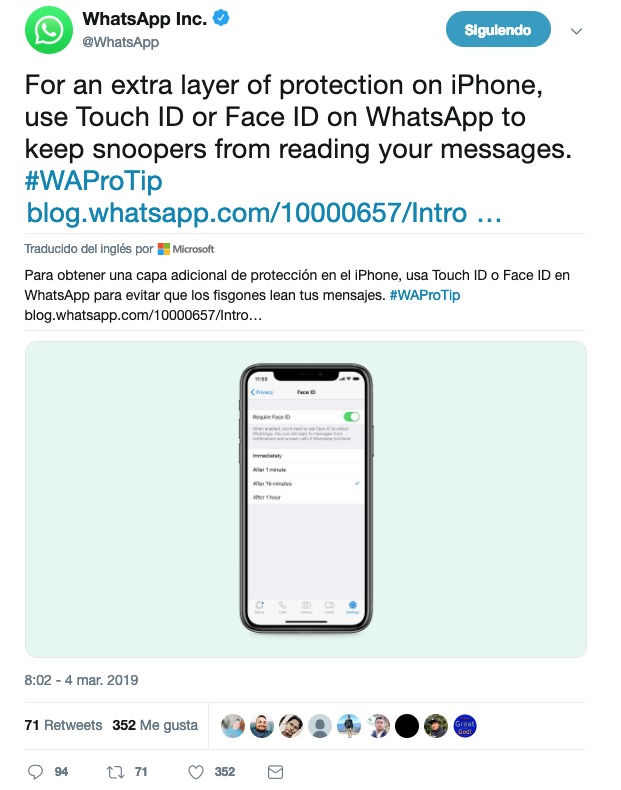This screenshot has height=790, width=621.
Task: Click the 8:02 - 4 mar. 2019 timestamp
Action: [81, 680]
